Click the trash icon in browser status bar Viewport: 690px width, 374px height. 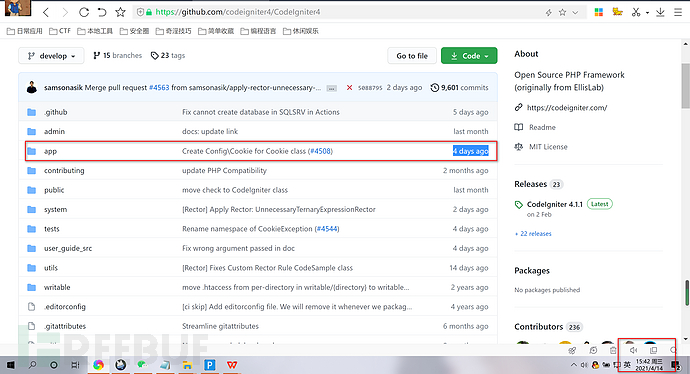[x=613, y=350]
